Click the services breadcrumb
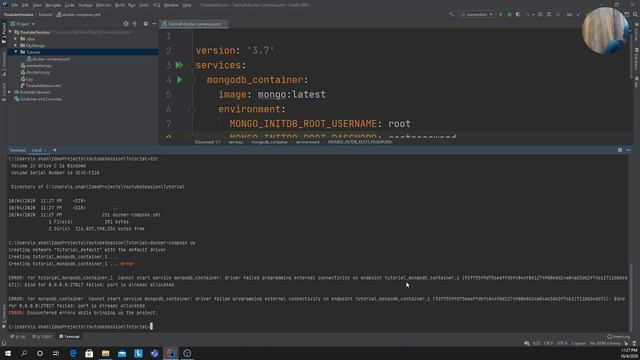640x360 pixels. point(236,142)
